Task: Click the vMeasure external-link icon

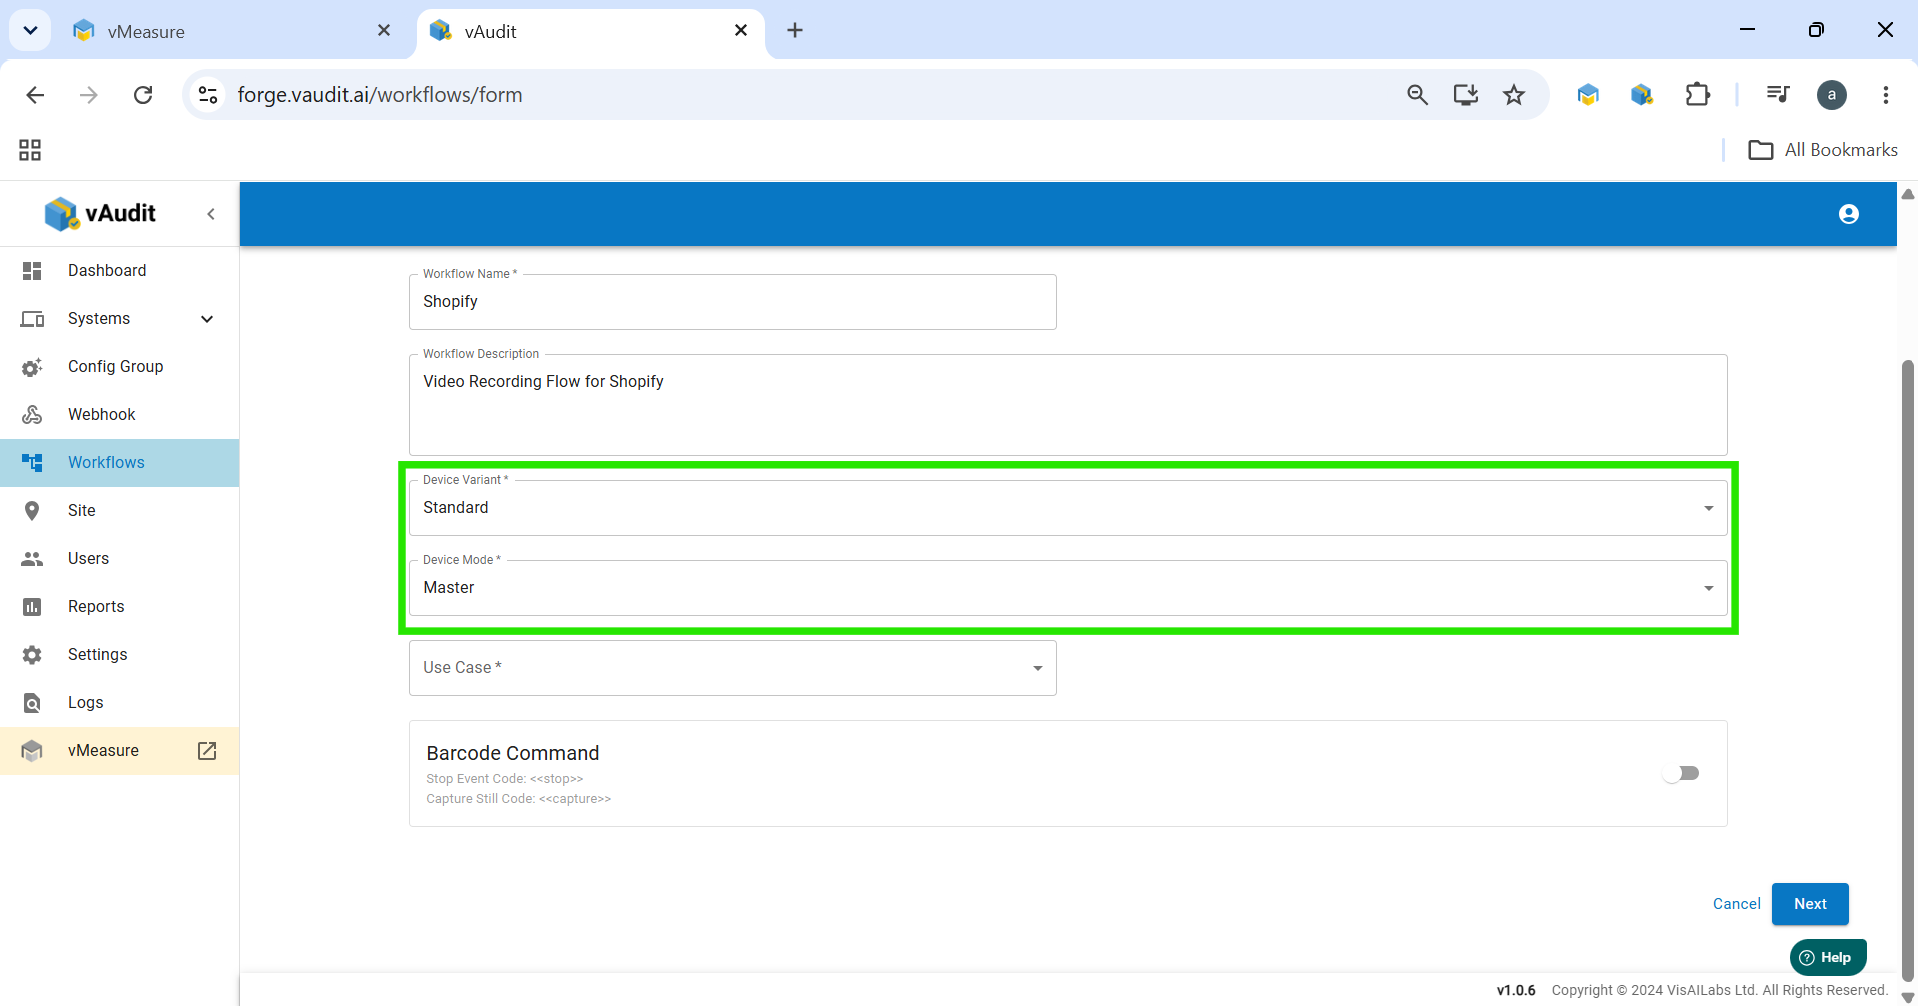Action: [207, 751]
